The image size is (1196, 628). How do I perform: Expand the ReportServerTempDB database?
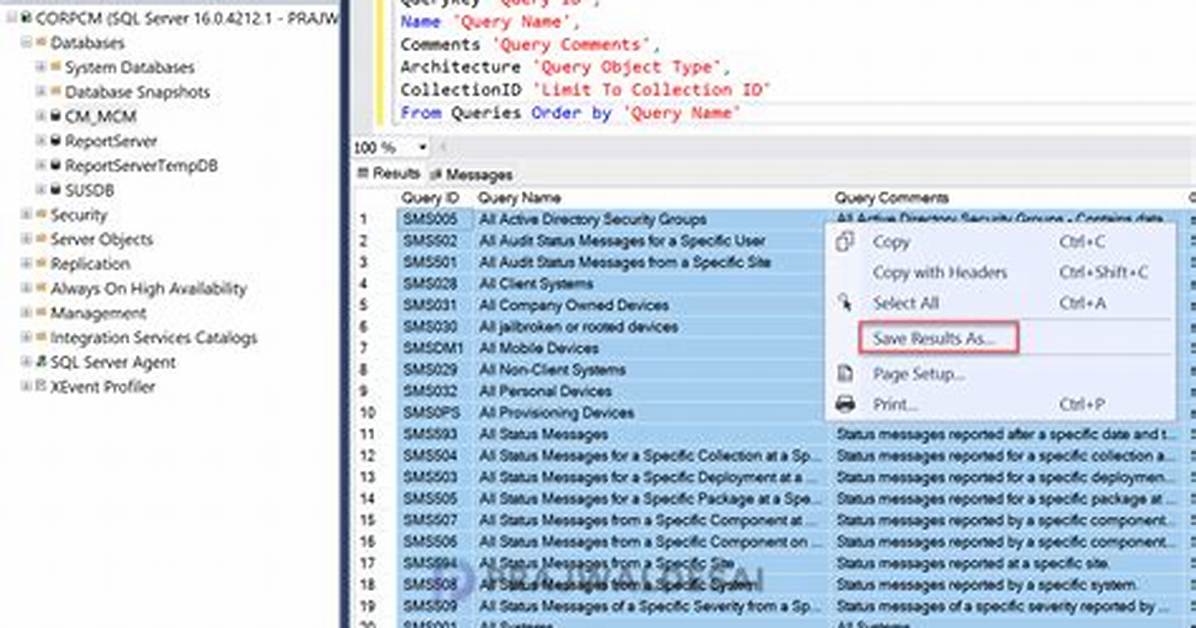(x=40, y=165)
